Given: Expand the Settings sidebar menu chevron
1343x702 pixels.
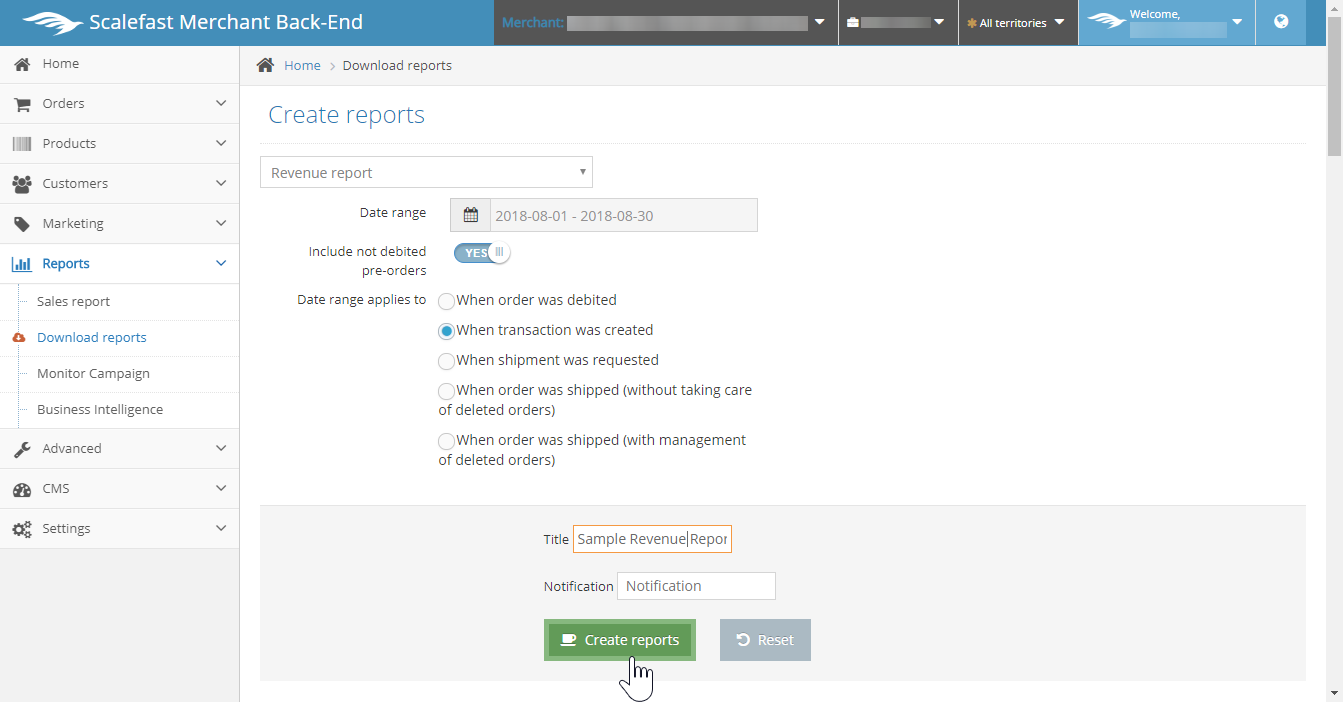Looking at the screenshot, I should [x=221, y=528].
